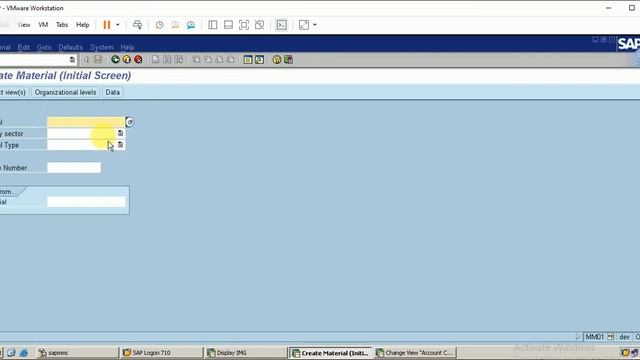Open the SAP System menu
This screenshot has height=360, width=640.
click(102, 47)
